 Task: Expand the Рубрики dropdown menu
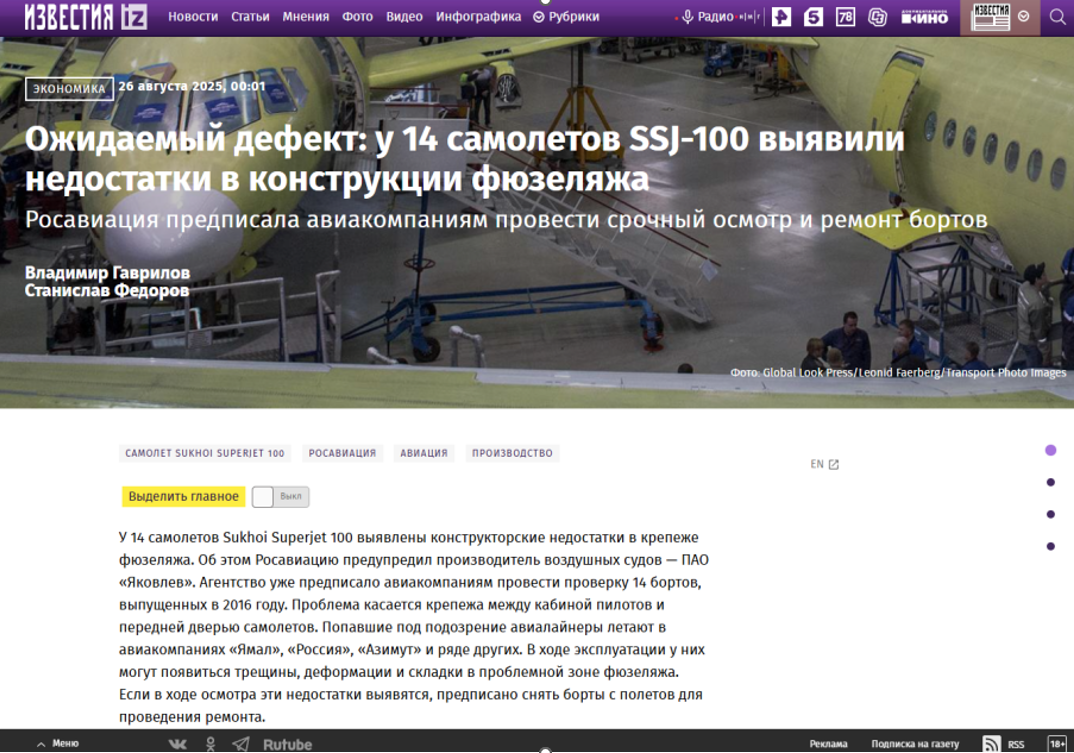coord(566,16)
